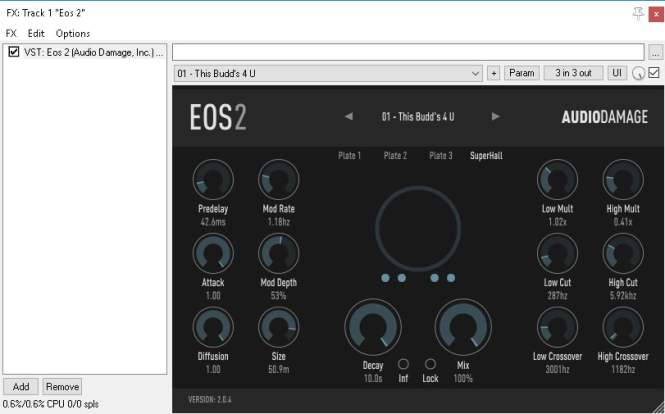Click the Audio Damage logo

(605, 117)
